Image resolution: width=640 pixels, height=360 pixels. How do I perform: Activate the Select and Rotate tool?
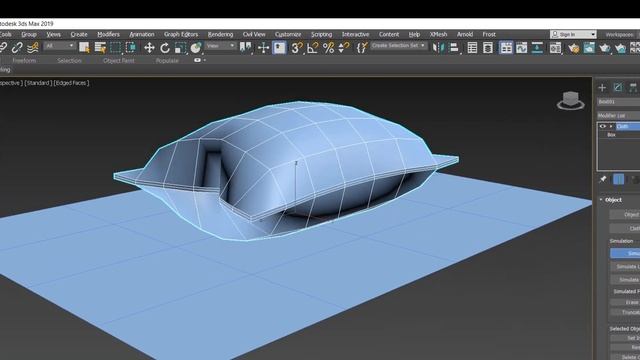point(164,48)
